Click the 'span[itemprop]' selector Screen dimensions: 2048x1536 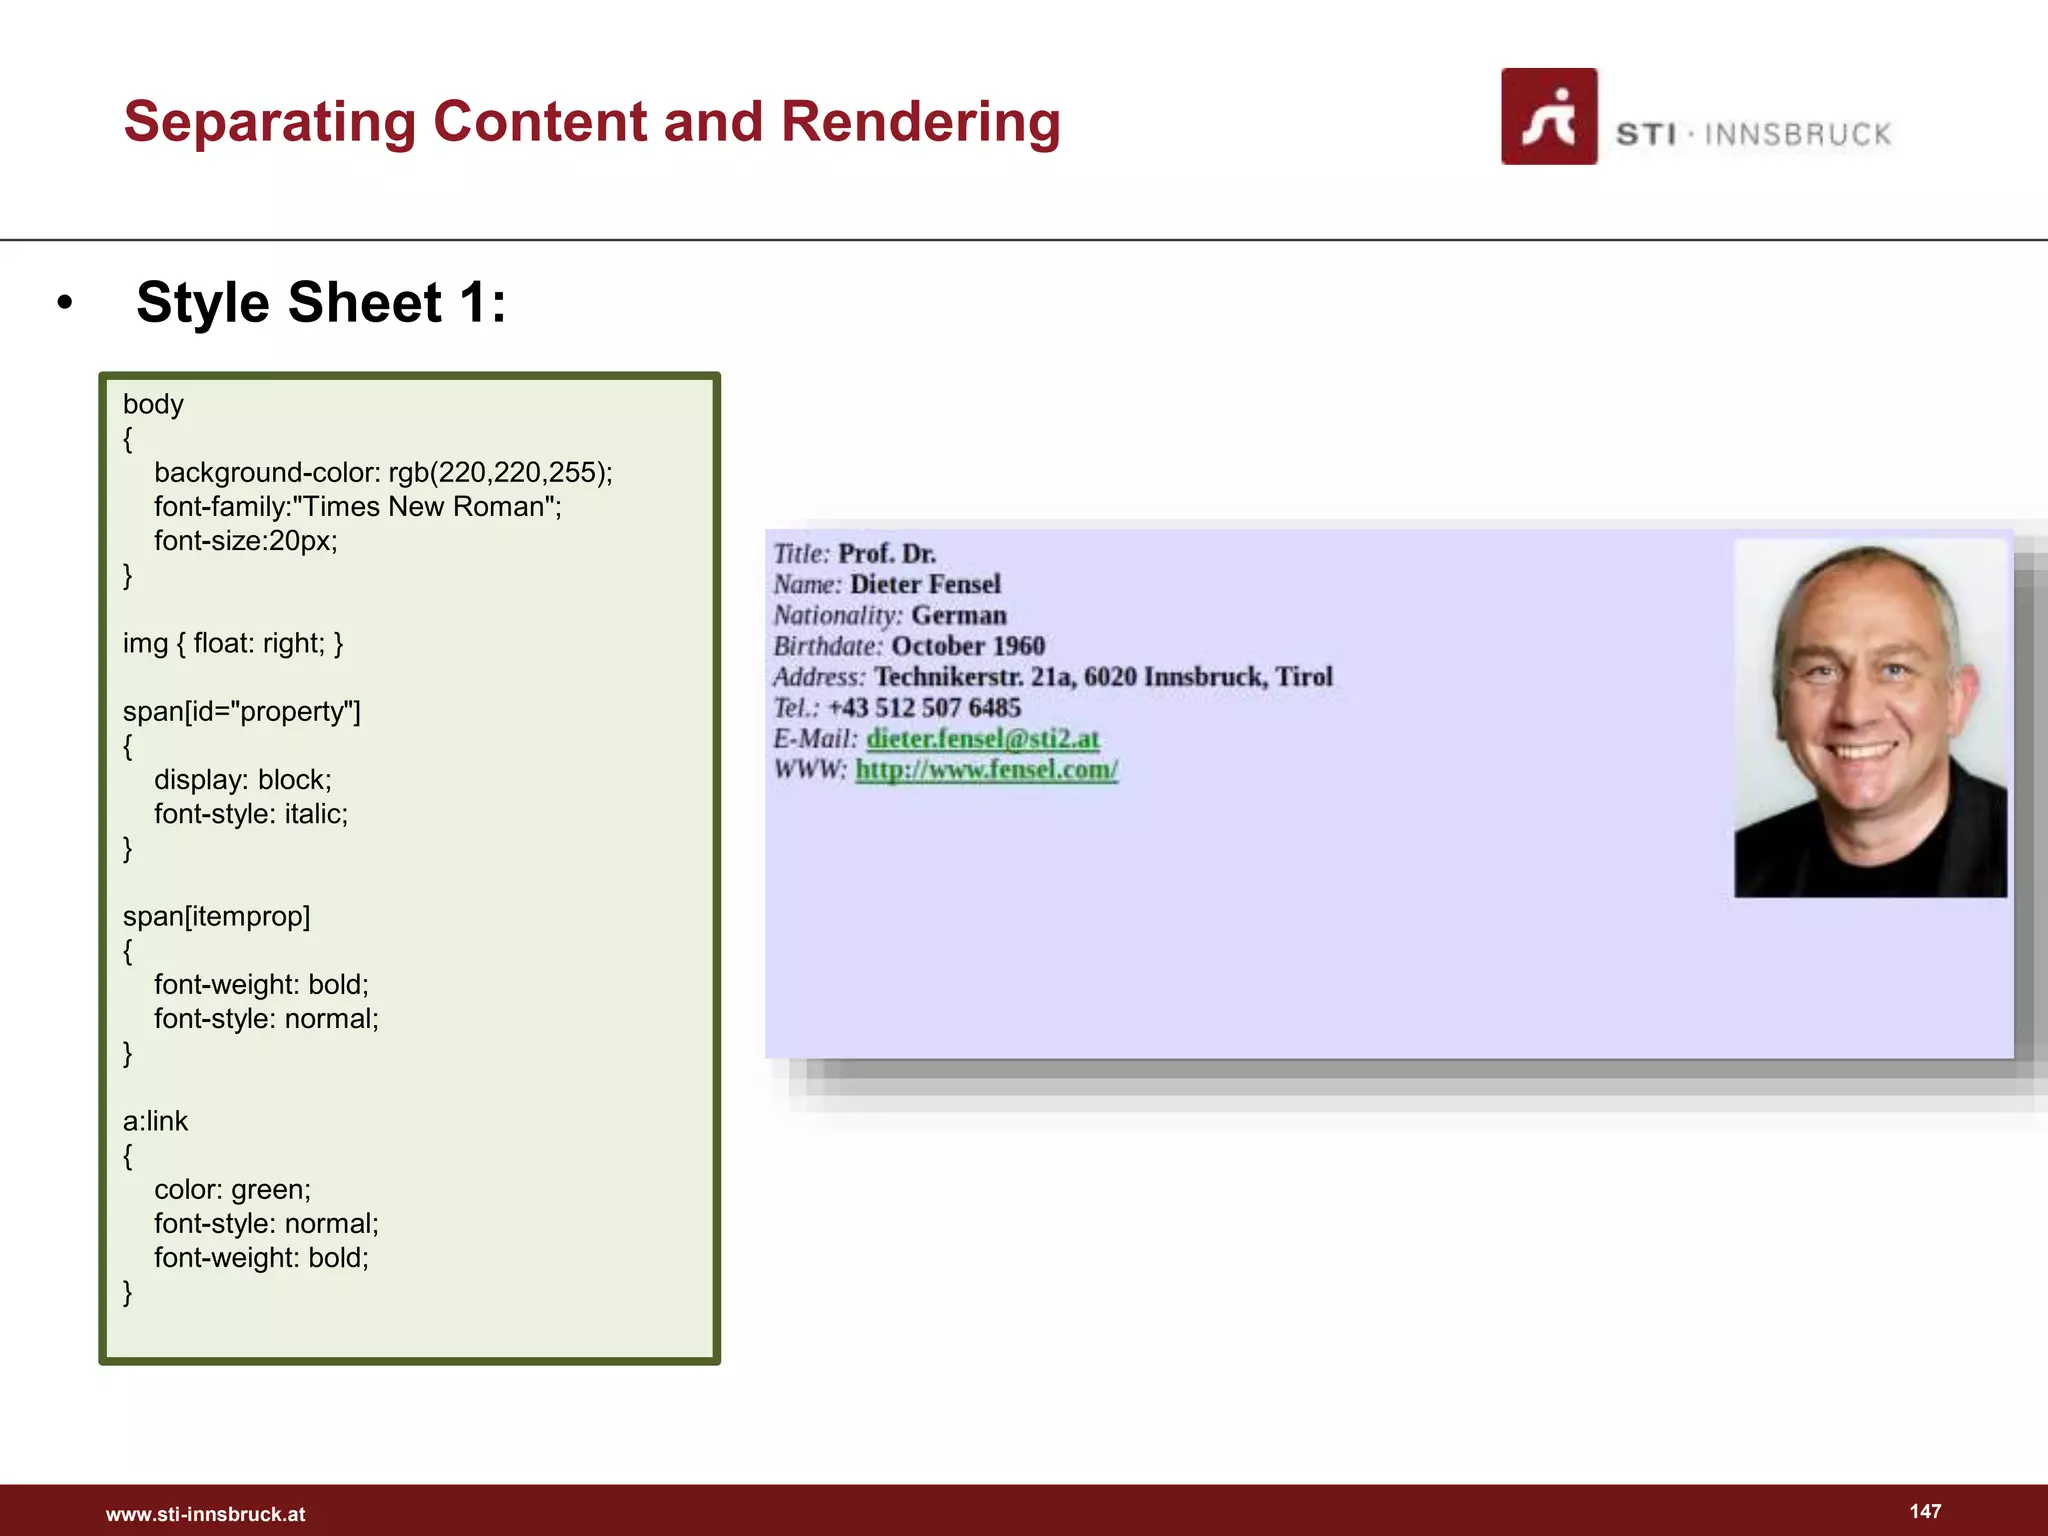[216, 916]
